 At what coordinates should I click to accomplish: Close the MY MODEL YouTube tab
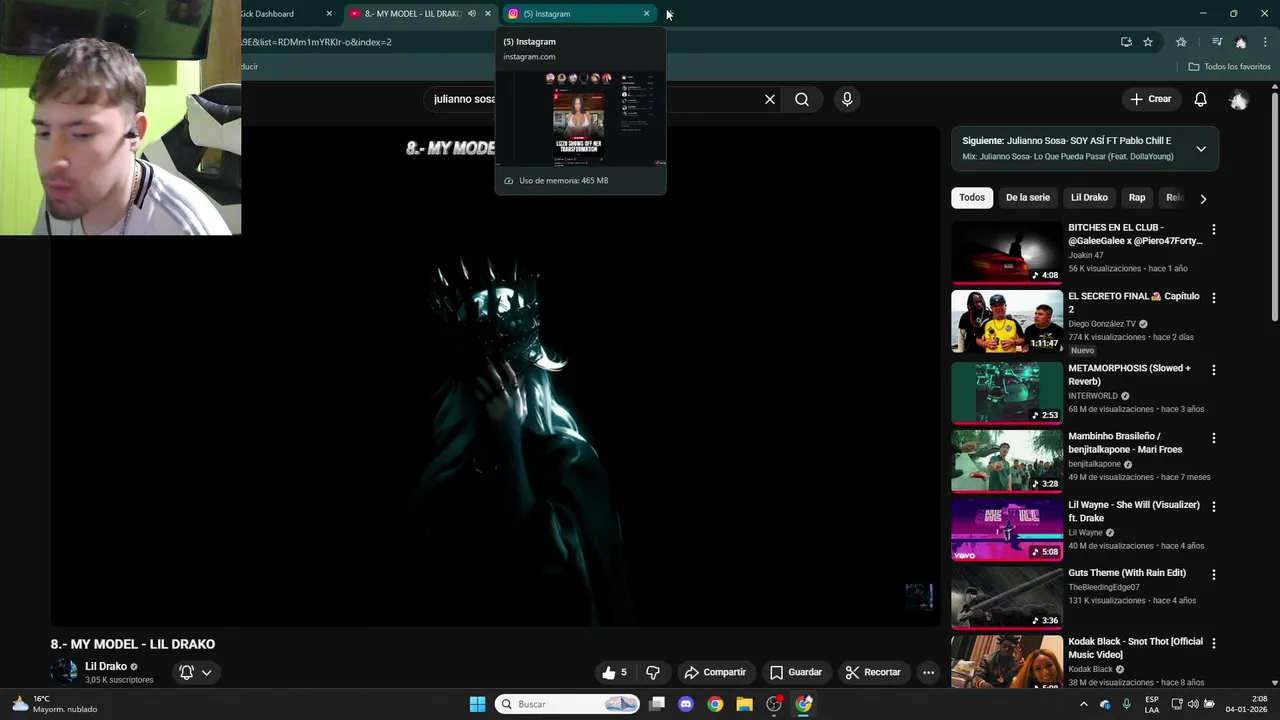point(488,14)
